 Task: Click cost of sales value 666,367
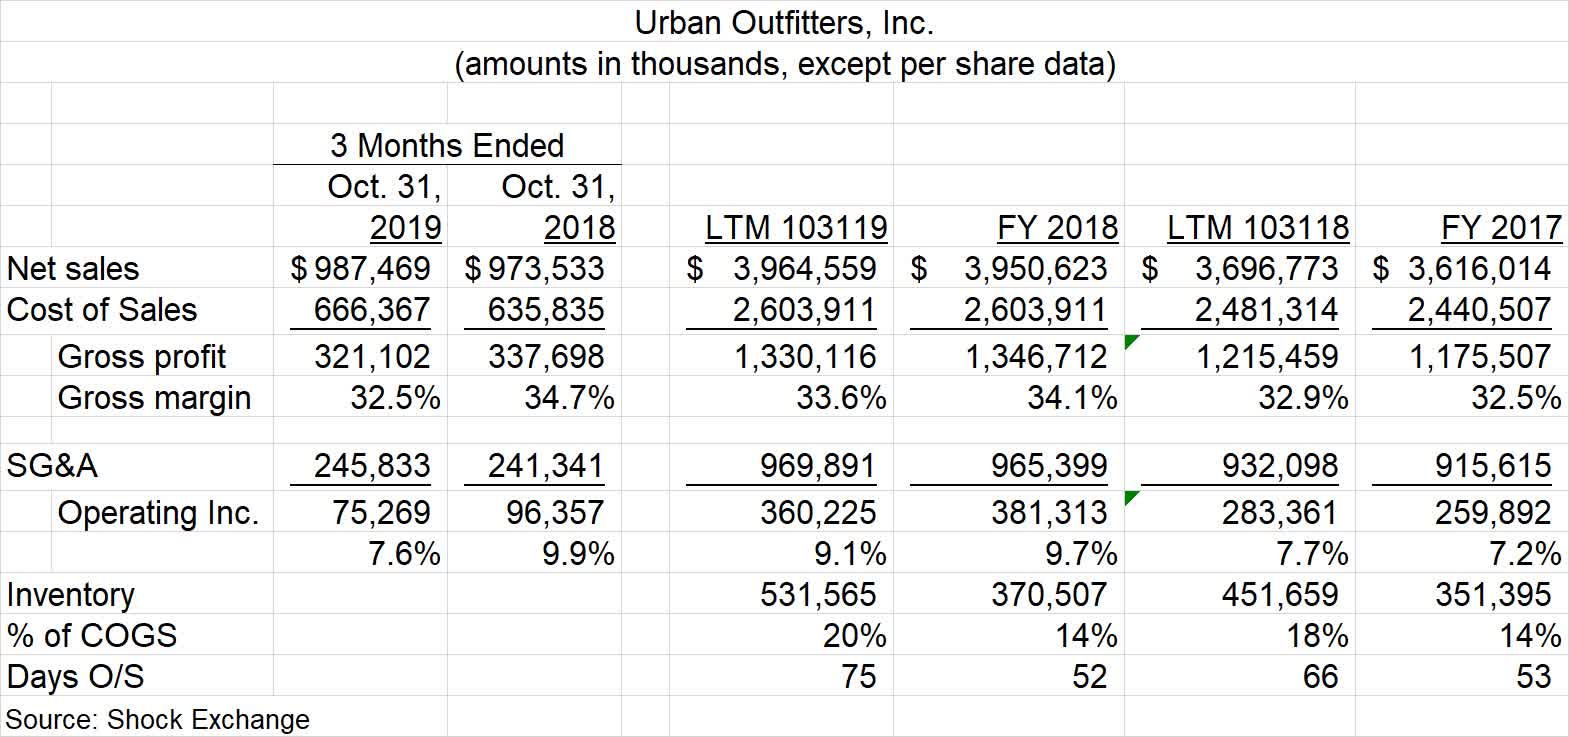point(372,310)
